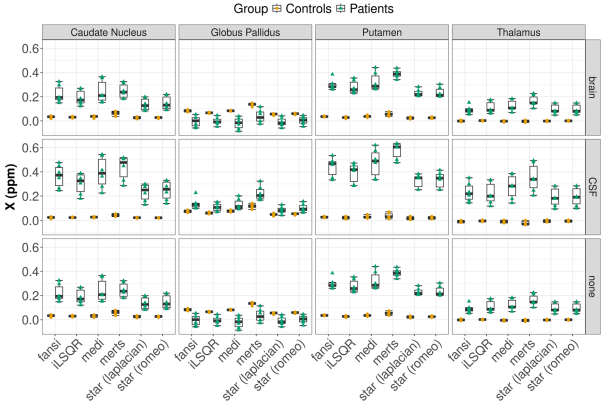Click the X (ppm) y-axis title
The height and width of the screenshot is (406, 605).
pyautogui.click(x=12, y=185)
